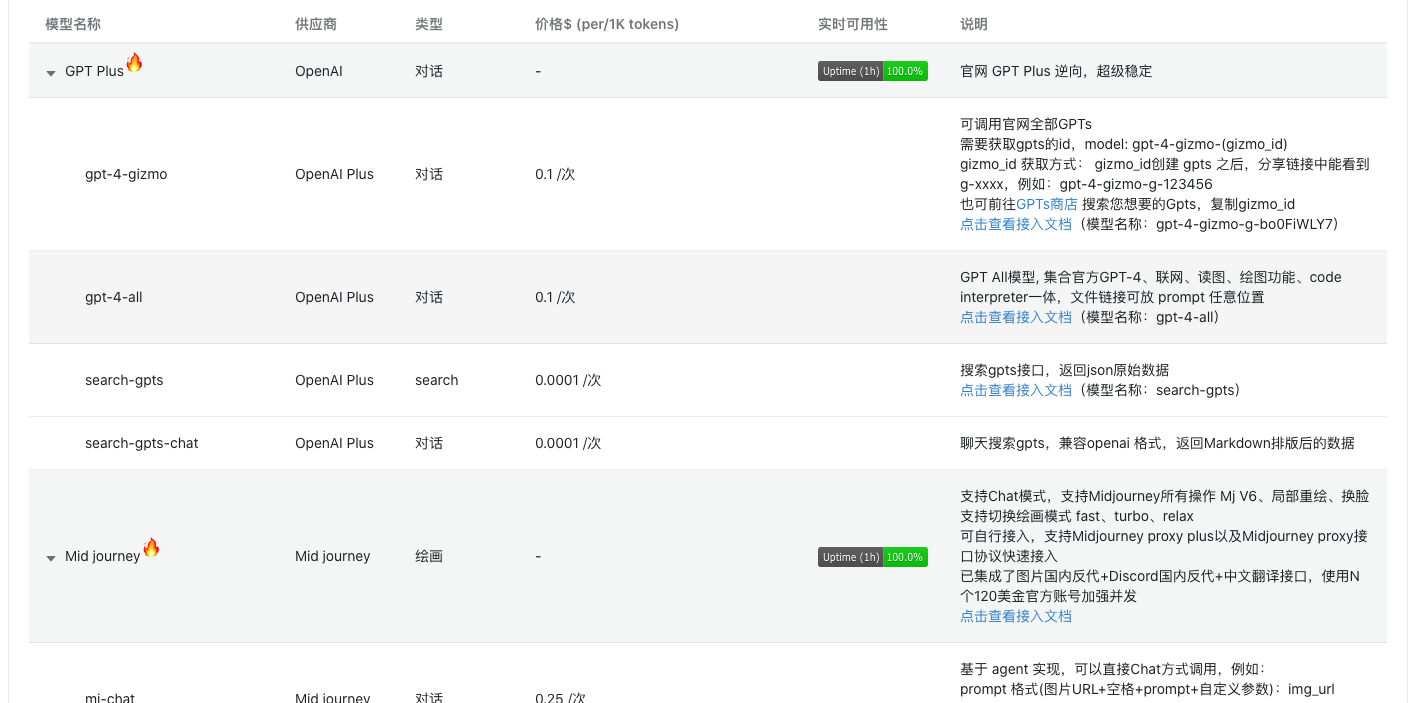Open 点击查看接入文档 link for search-gpts
Viewport: 1428px width, 703px height.
click(1015, 390)
